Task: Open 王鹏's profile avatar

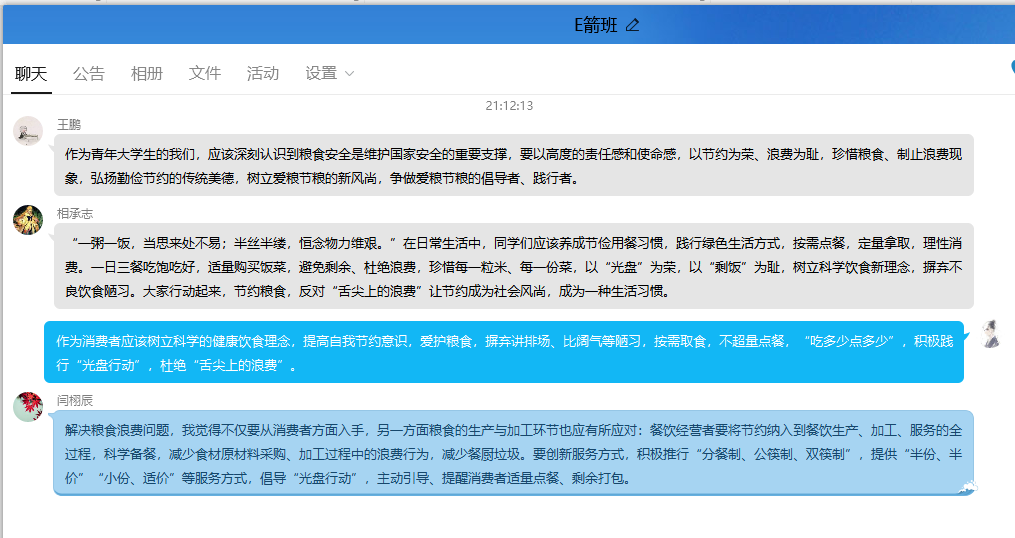Action: pyautogui.click(x=28, y=131)
